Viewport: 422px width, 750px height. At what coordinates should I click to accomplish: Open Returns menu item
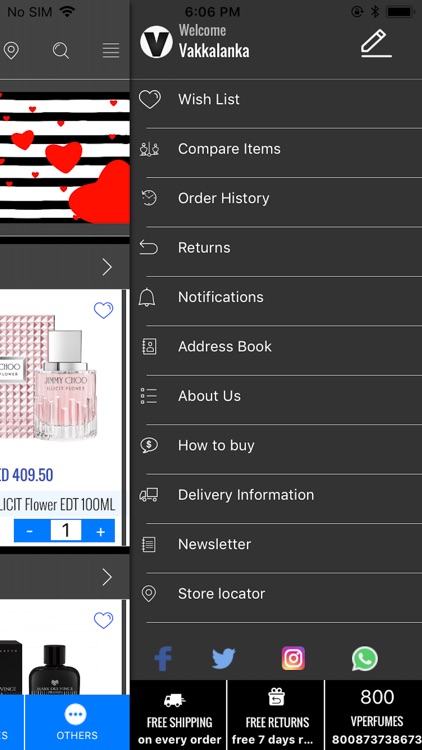276,248
